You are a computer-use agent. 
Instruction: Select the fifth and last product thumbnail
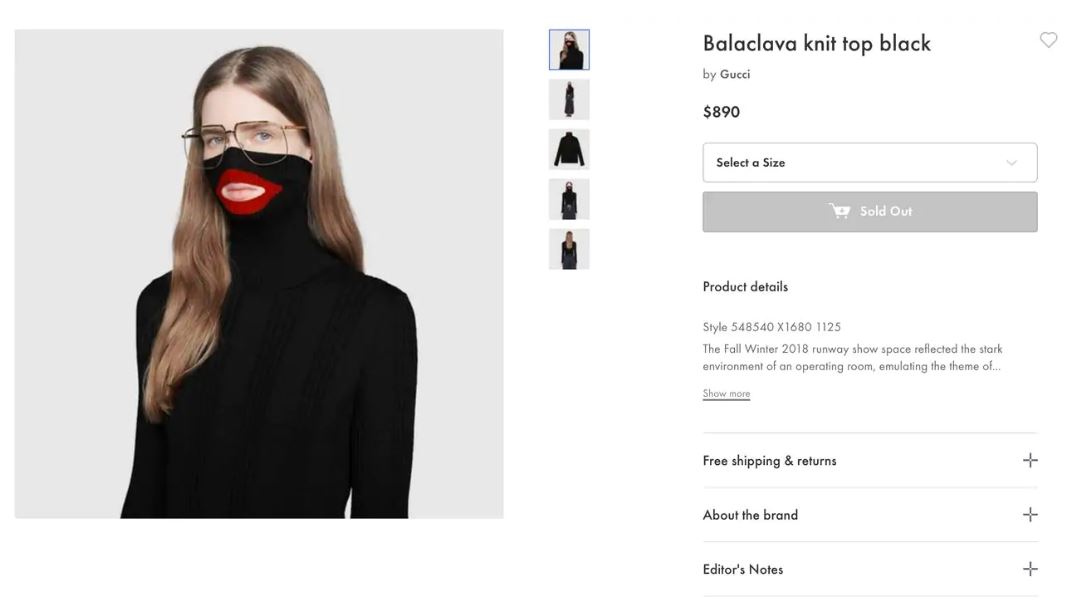[x=569, y=249]
